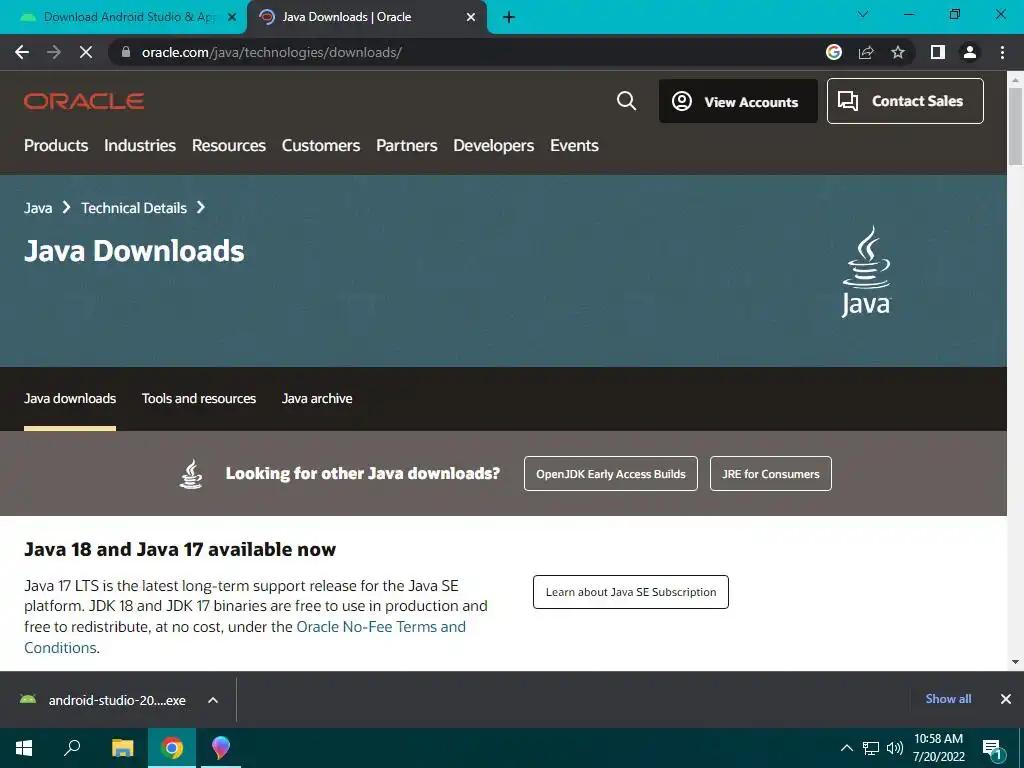Click the browser back arrow
The image size is (1024, 768).
(x=22, y=52)
